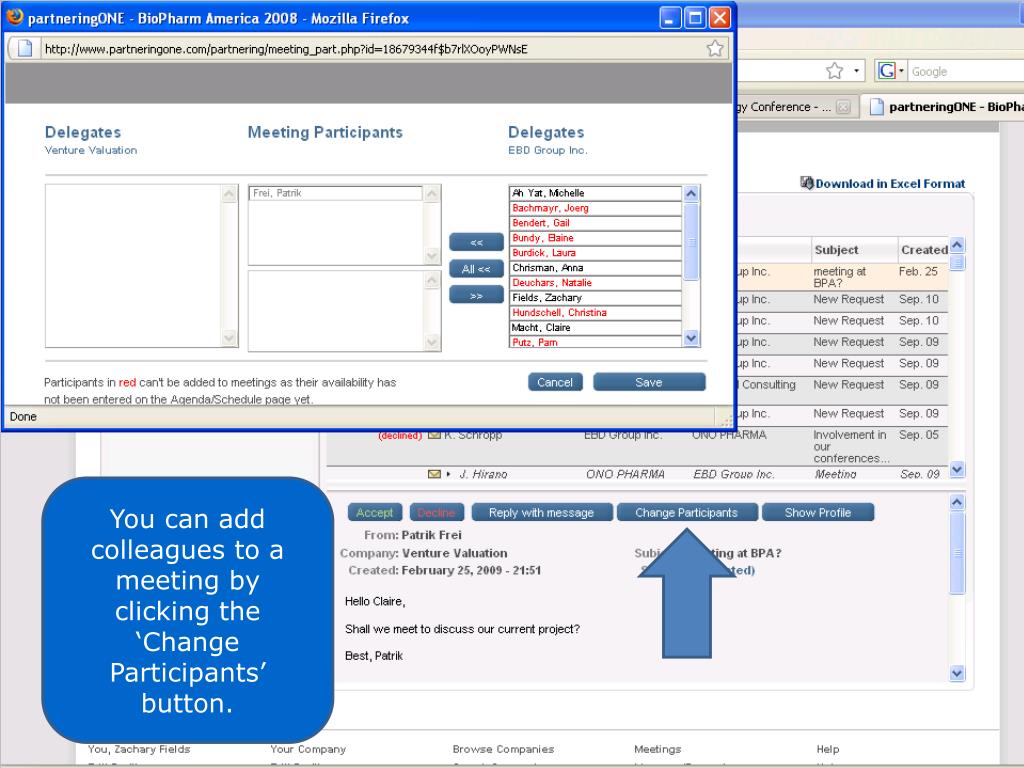The image size is (1024, 768).
Task: Click scroll-down arrow of Venture Valuation list
Action: [229, 338]
